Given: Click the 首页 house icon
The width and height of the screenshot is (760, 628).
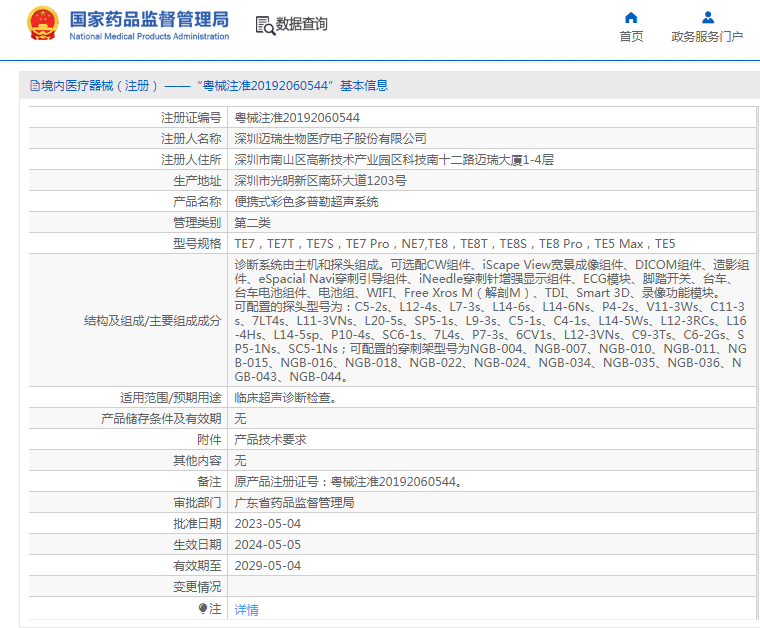Looking at the screenshot, I should tap(631, 17).
